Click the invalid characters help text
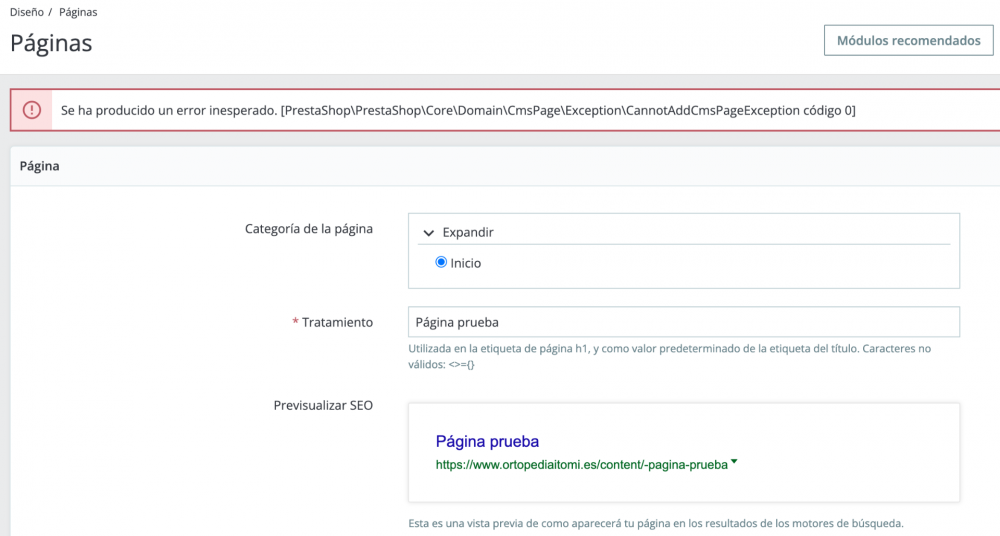The image size is (1000, 536). (x=670, y=356)
